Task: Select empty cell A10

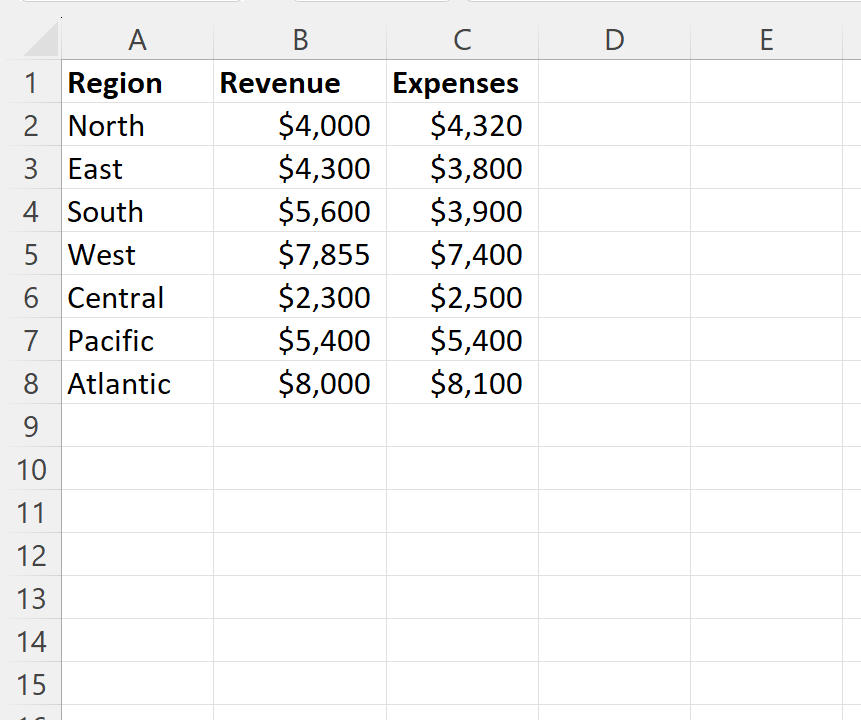Action: tap(137, 468)
